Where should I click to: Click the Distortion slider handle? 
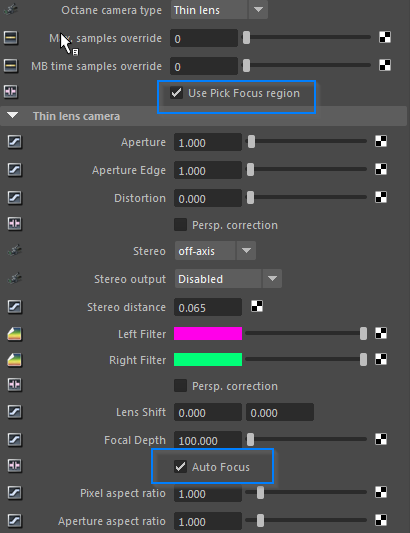coord(251,197)
